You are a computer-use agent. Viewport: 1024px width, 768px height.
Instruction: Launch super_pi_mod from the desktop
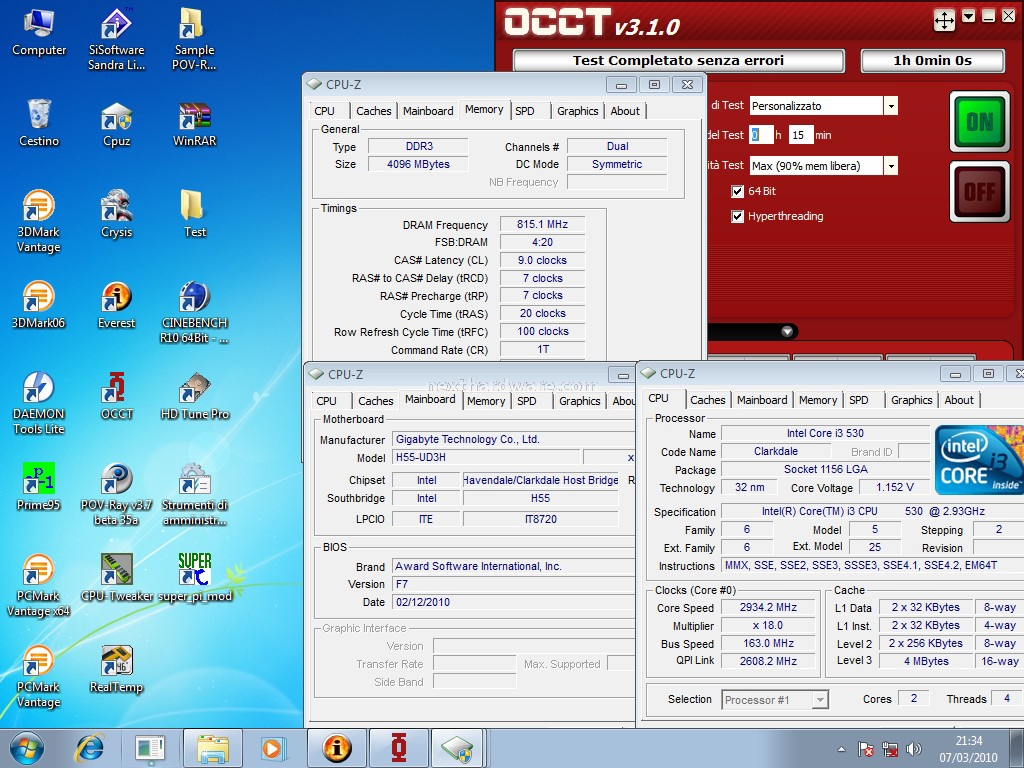194,578
